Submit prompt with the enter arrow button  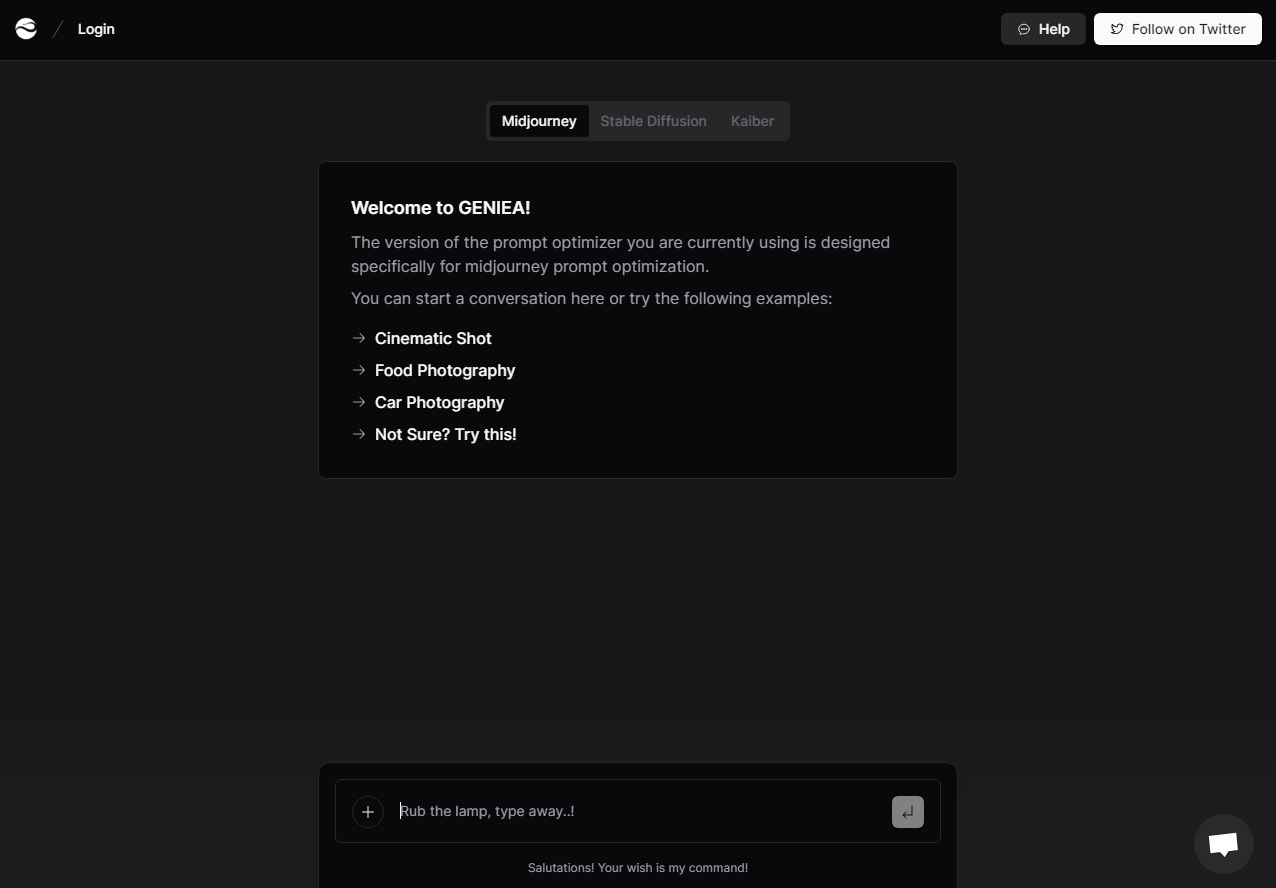click(x=908, y=812)
